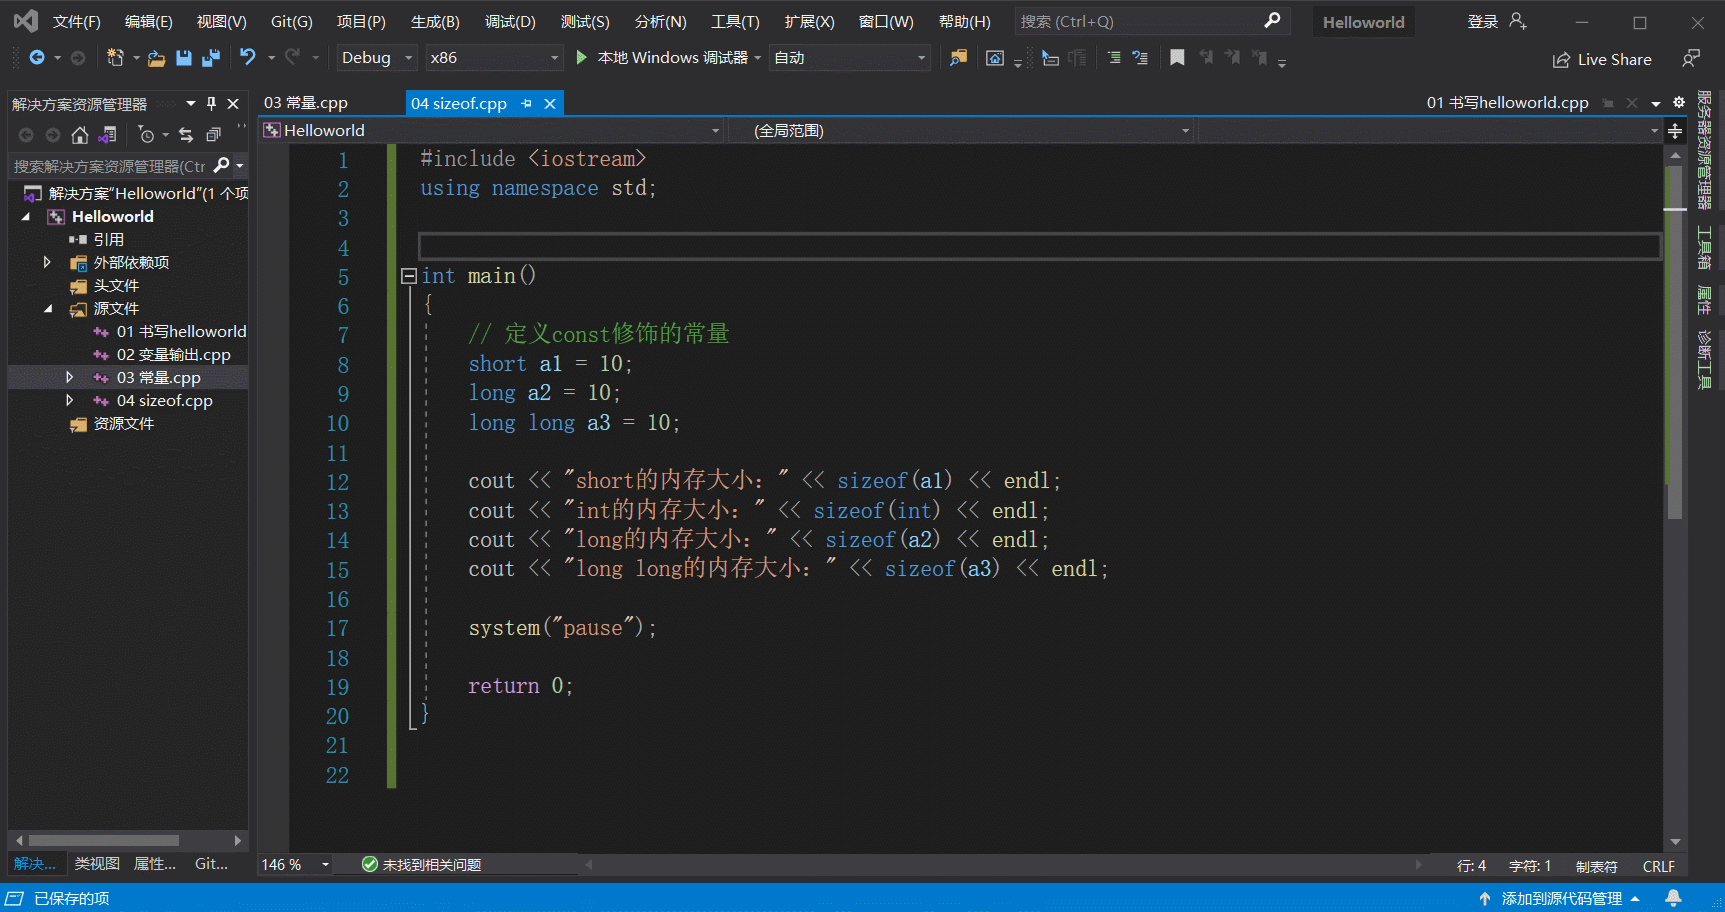This screenshot has width=1725, height=912.
Task: Toggle the pin on the Solution Explorer panel
Action: tap(211, 103)
